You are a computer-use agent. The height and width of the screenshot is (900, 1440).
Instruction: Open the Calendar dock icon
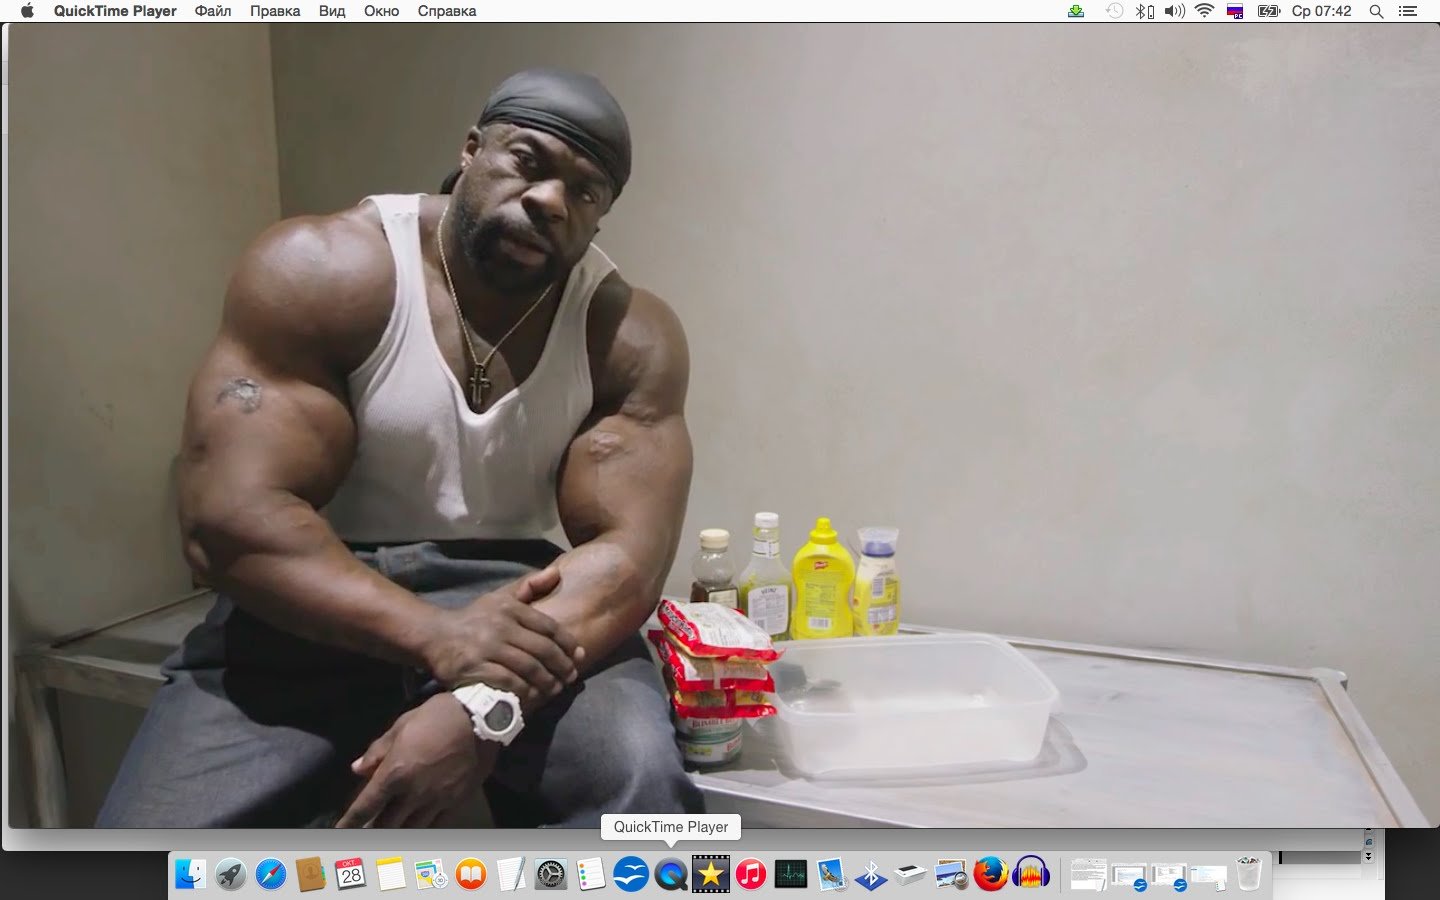350,875
